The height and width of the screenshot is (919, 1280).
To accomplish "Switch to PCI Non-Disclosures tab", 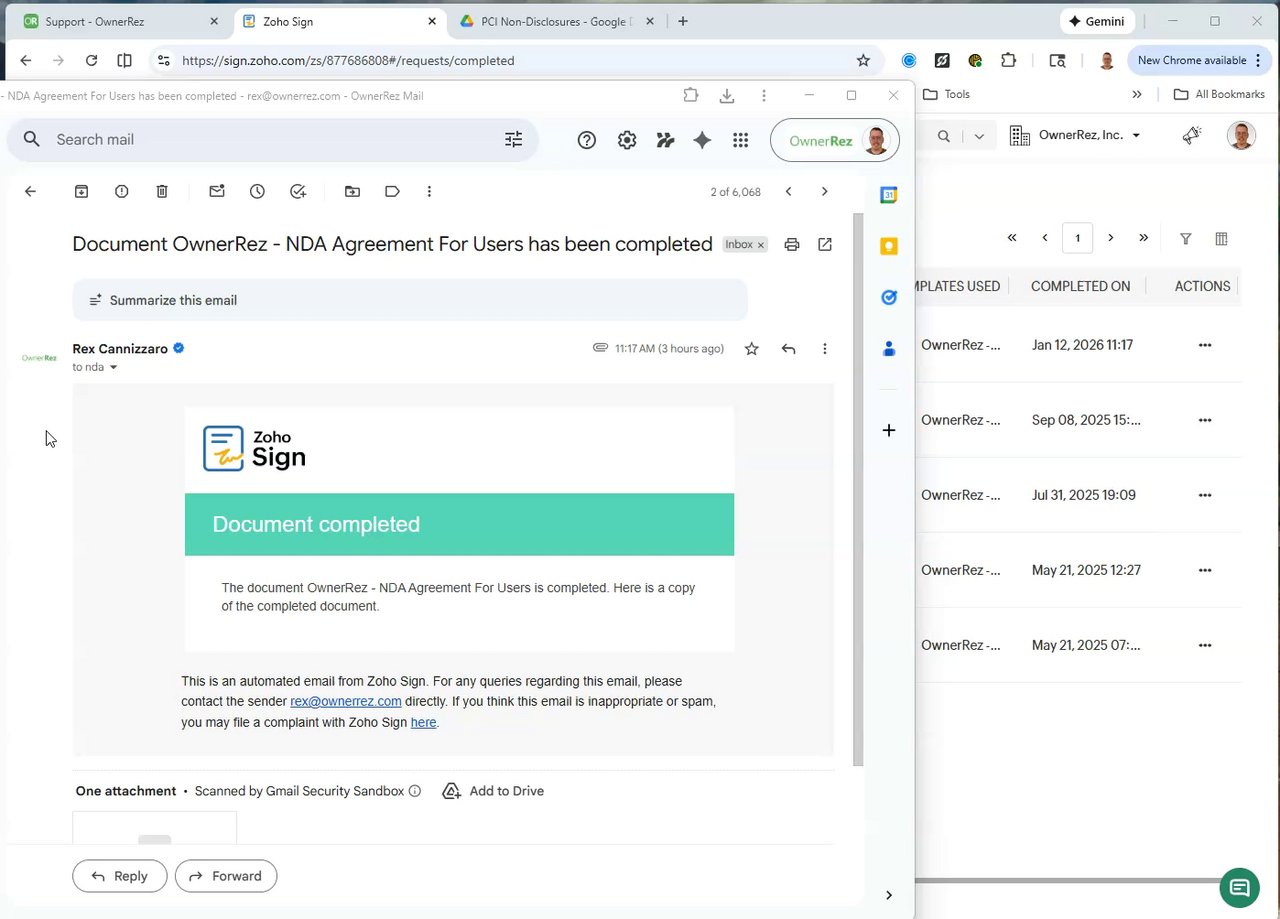I will 558,21.
